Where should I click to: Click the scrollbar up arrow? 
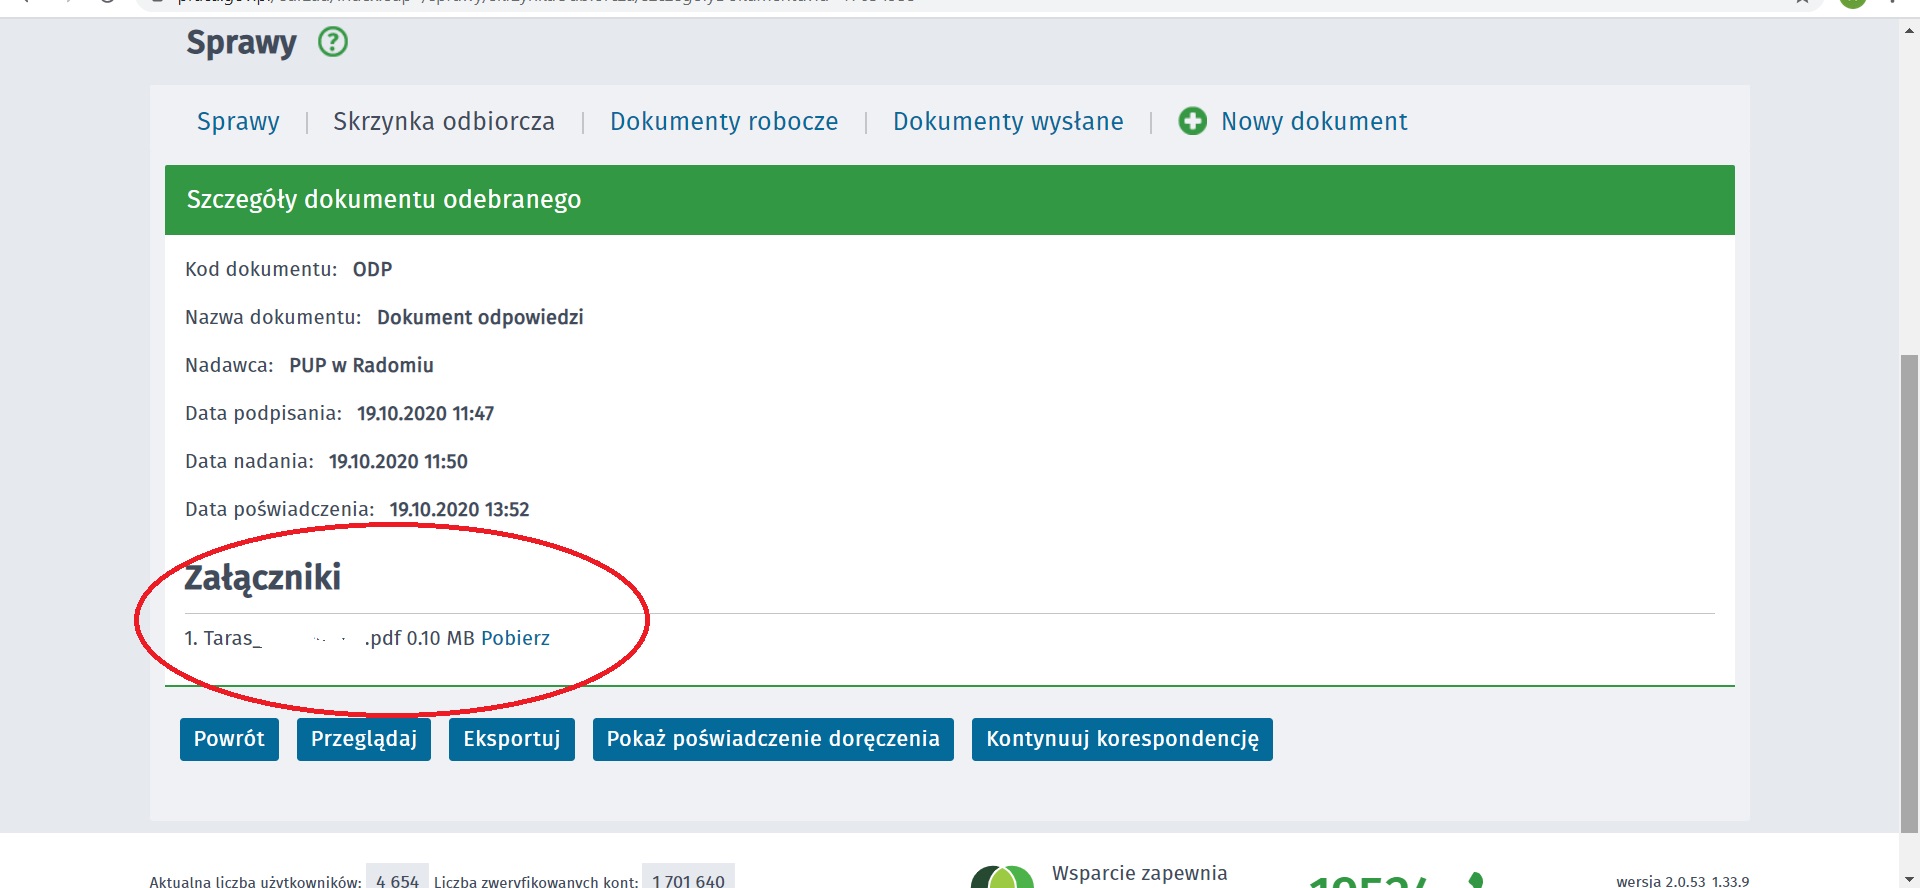pyautogui.click(x=1909, y=30)
